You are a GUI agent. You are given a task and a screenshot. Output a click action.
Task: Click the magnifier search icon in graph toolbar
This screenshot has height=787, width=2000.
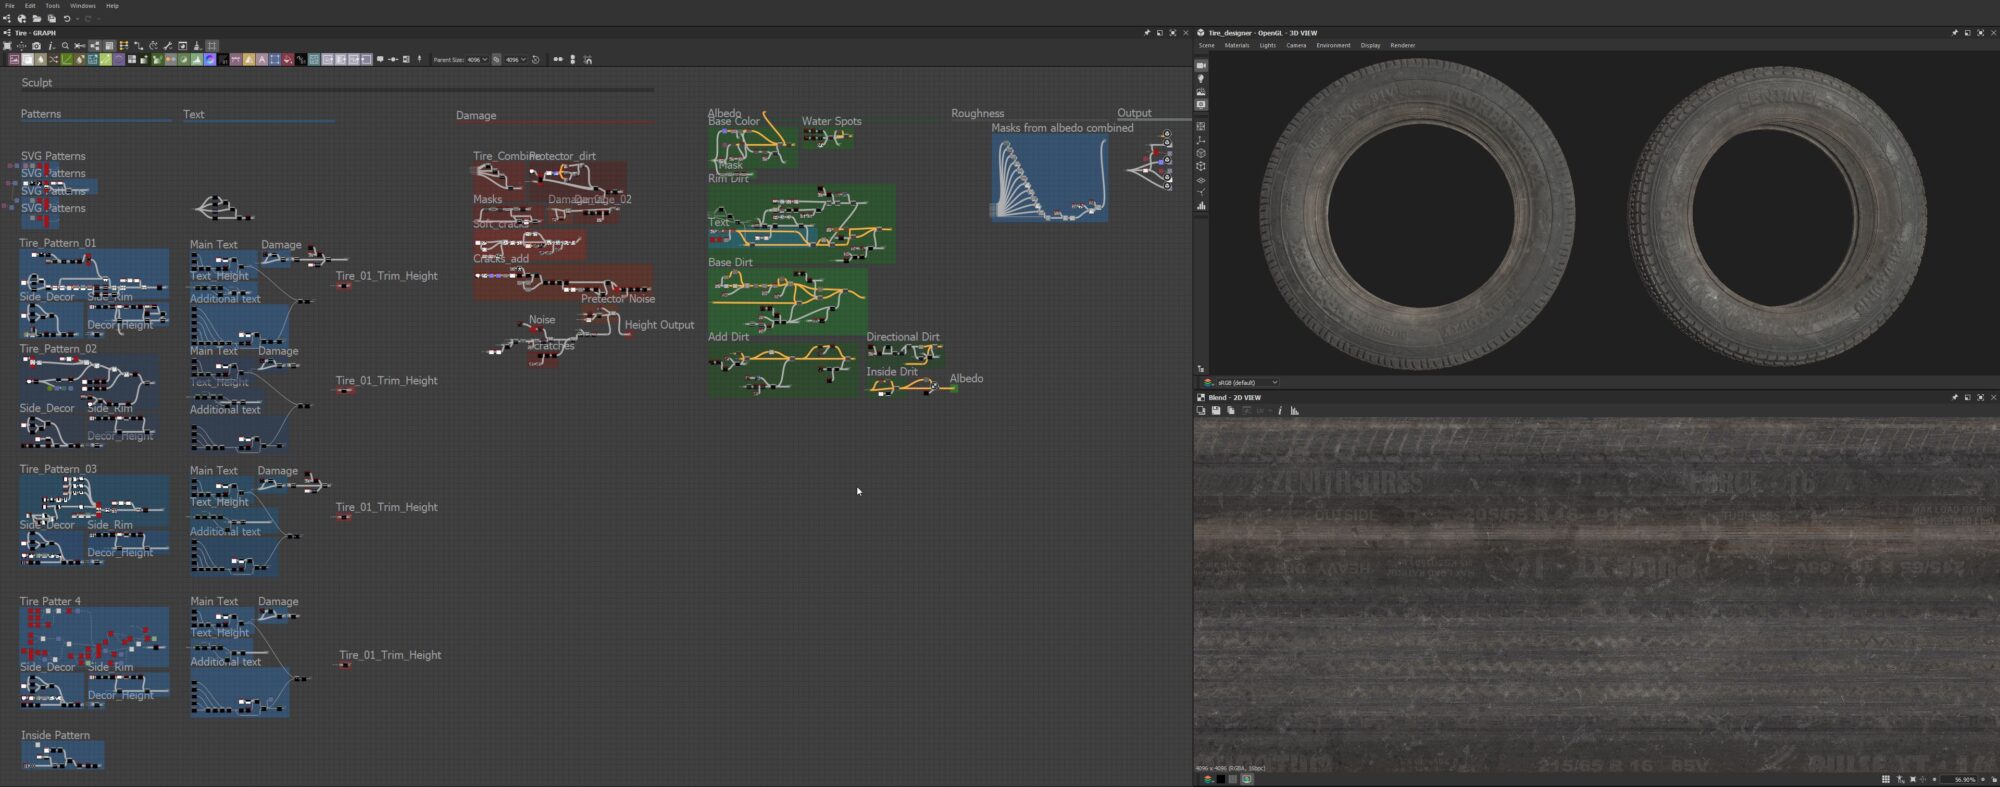65,46
